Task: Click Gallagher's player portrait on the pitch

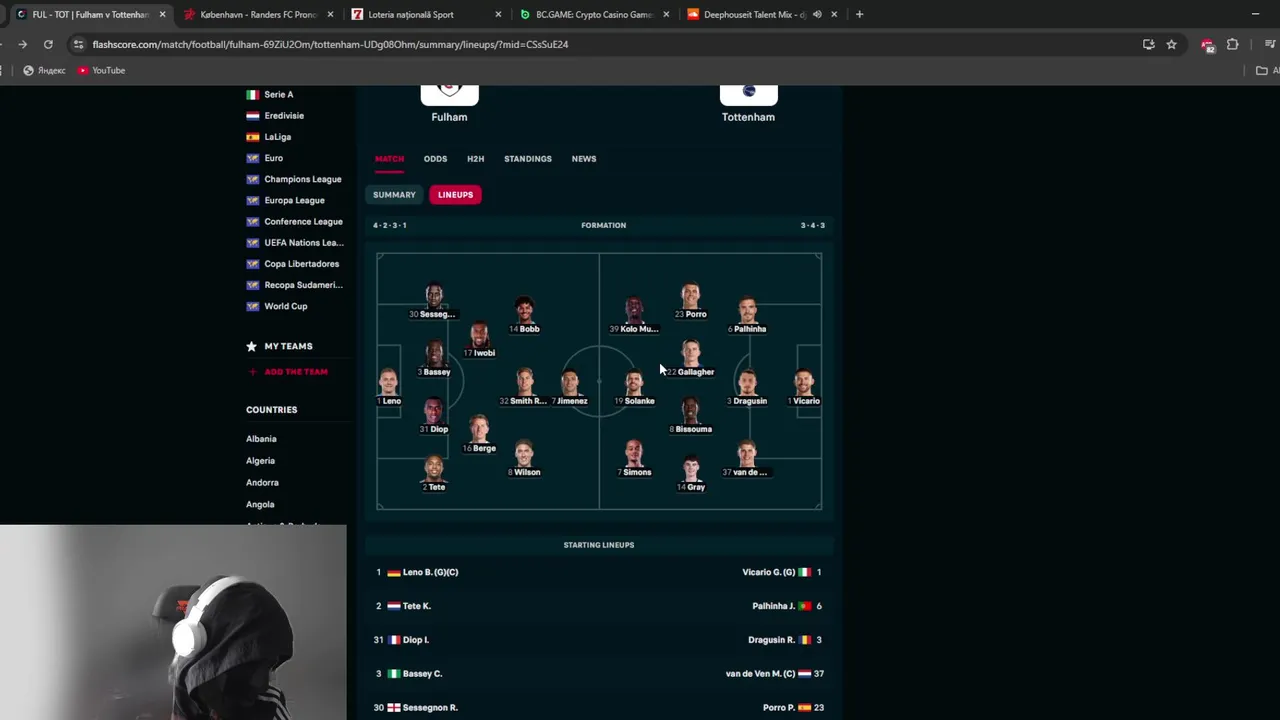Action: tap(691, 353)
